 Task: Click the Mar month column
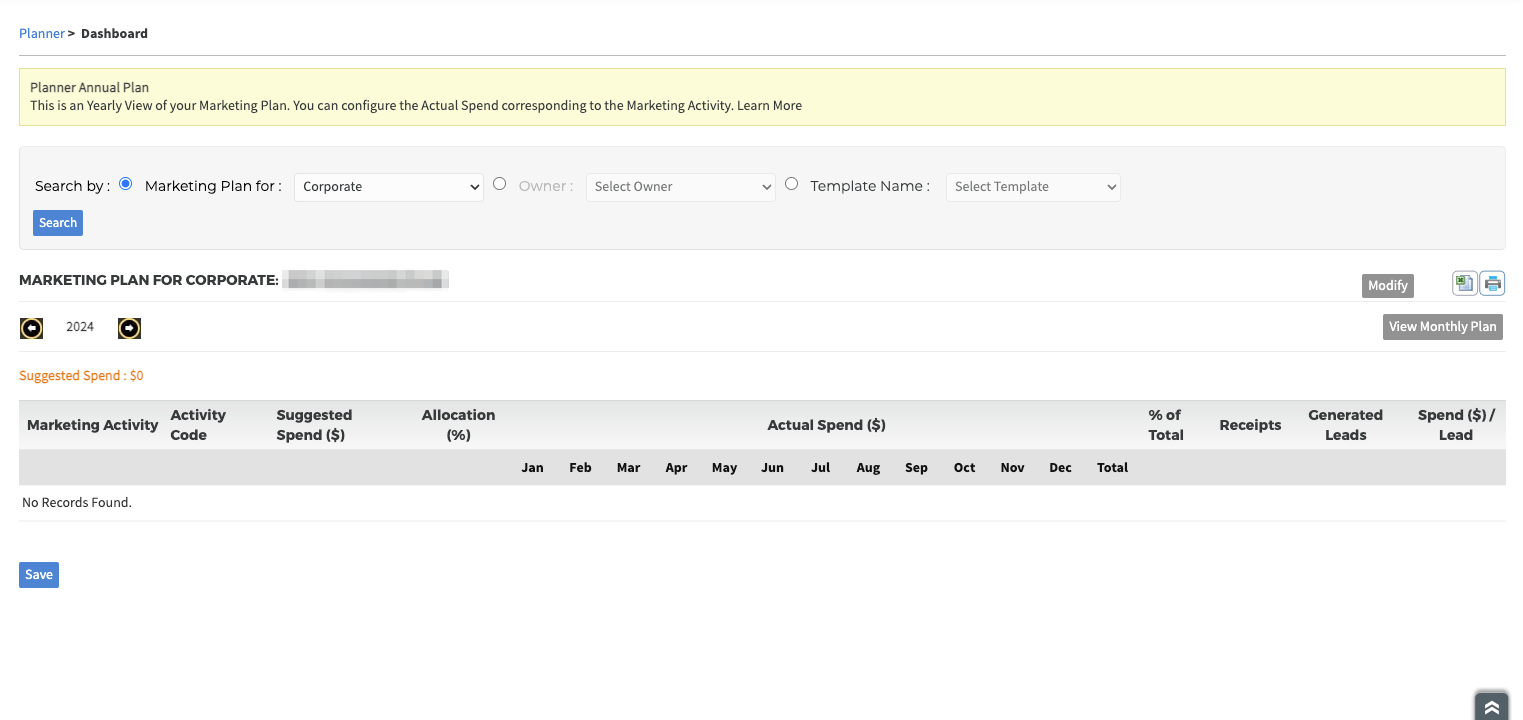[x=628, y=468]
